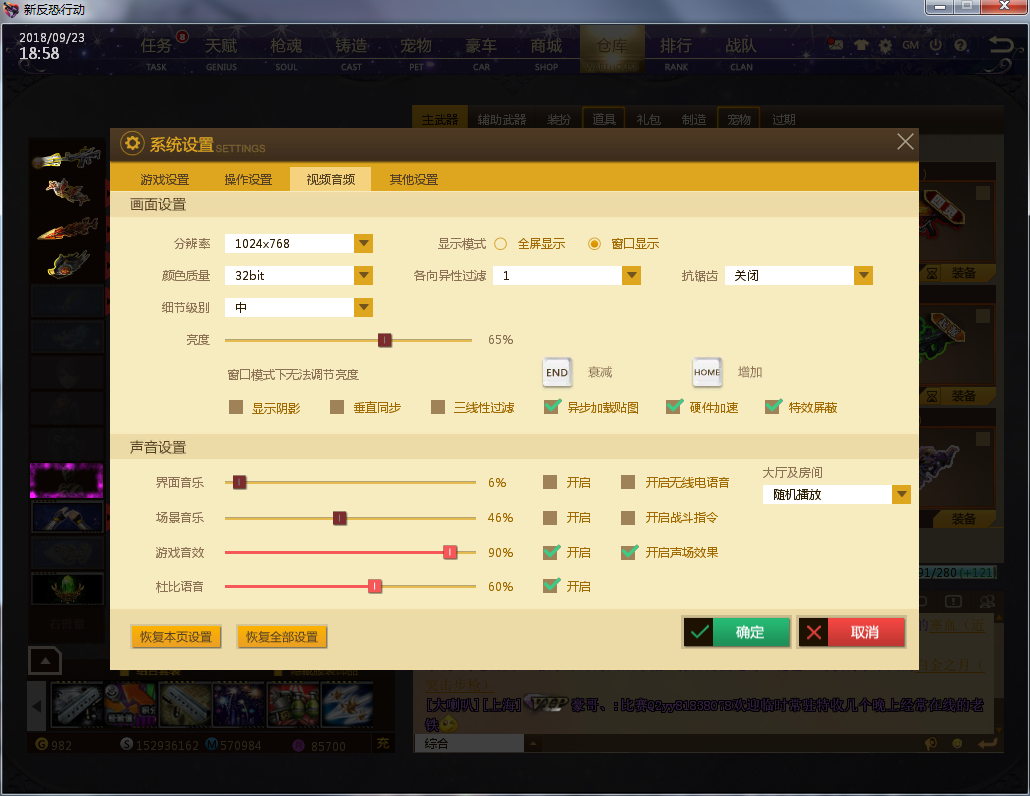Toggle the 特效屏蔽 checkbox
Image resolution: width=1030 pixels, height=796 pixels.
coord(773,407)
